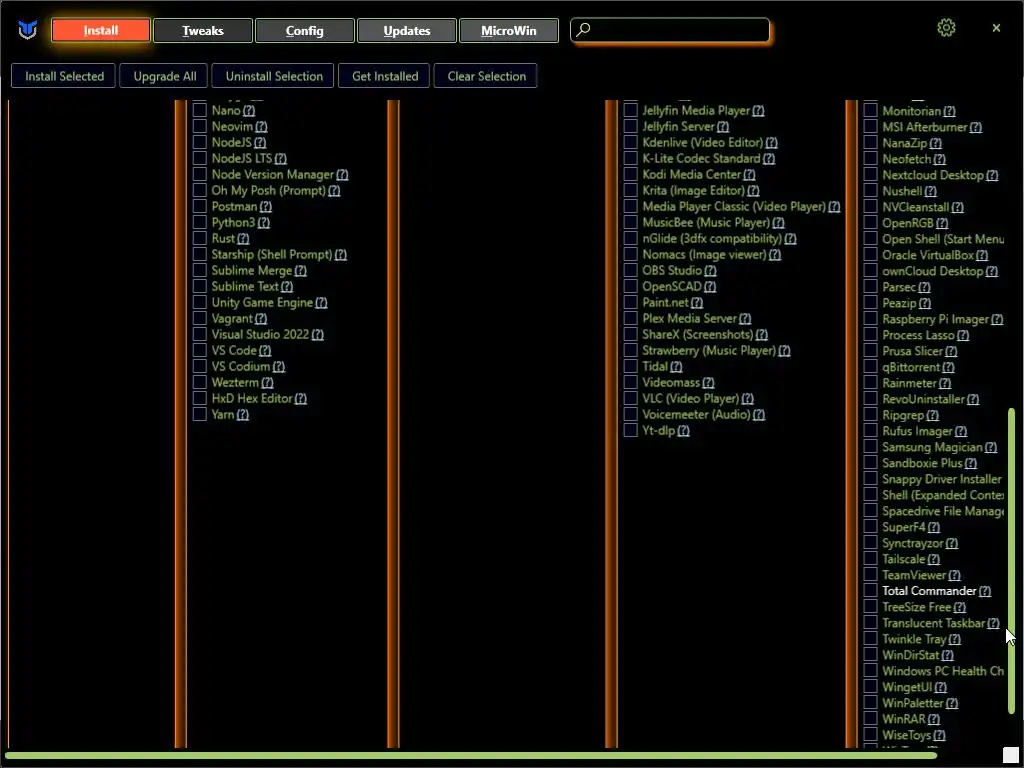
Task: Click the Starship (Shell Prompt) label
Action: point(272,254)
